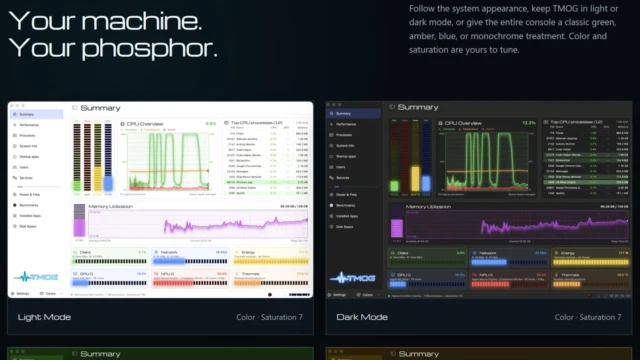
Task: Click System Info icon in Dark Mode sidebar
Action: [331, 146]
